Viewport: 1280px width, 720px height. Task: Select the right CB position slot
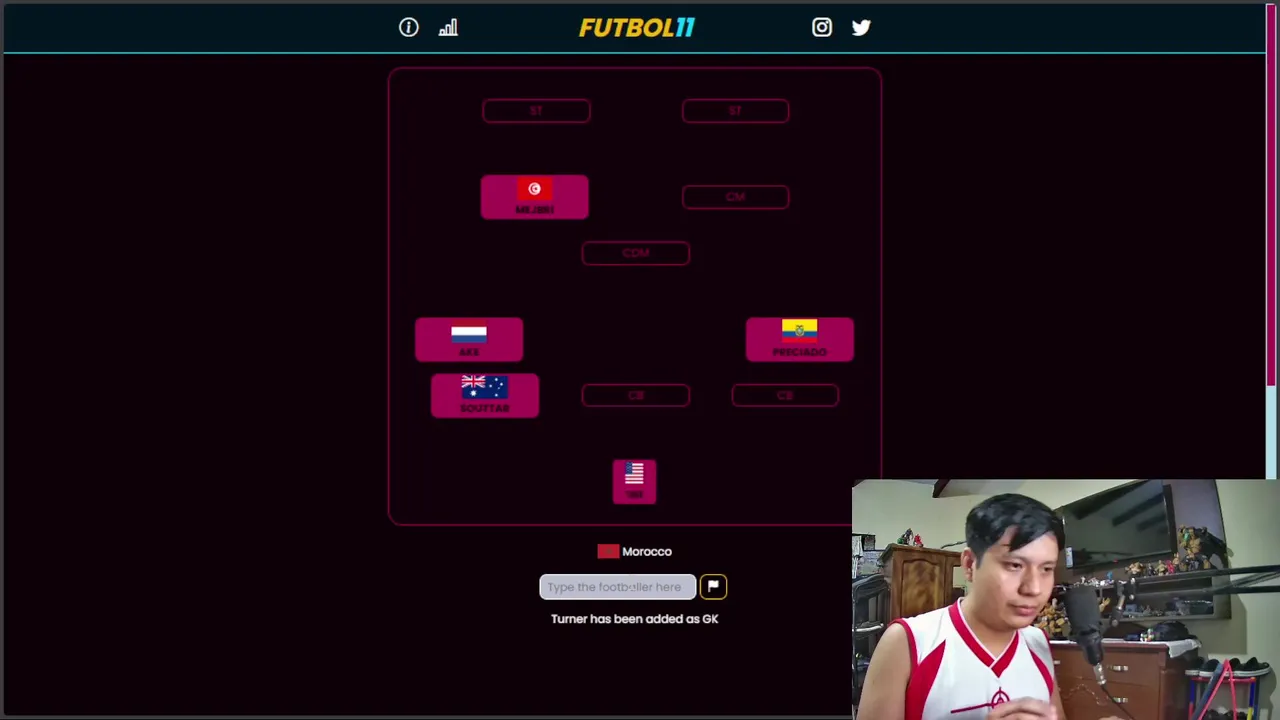pos(785,396)
